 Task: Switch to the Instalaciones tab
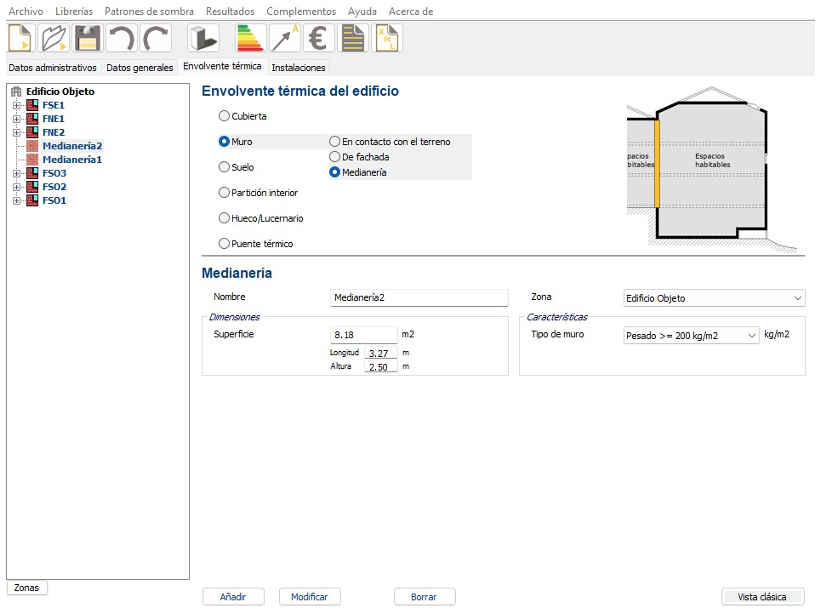click(x=298, y=68)
